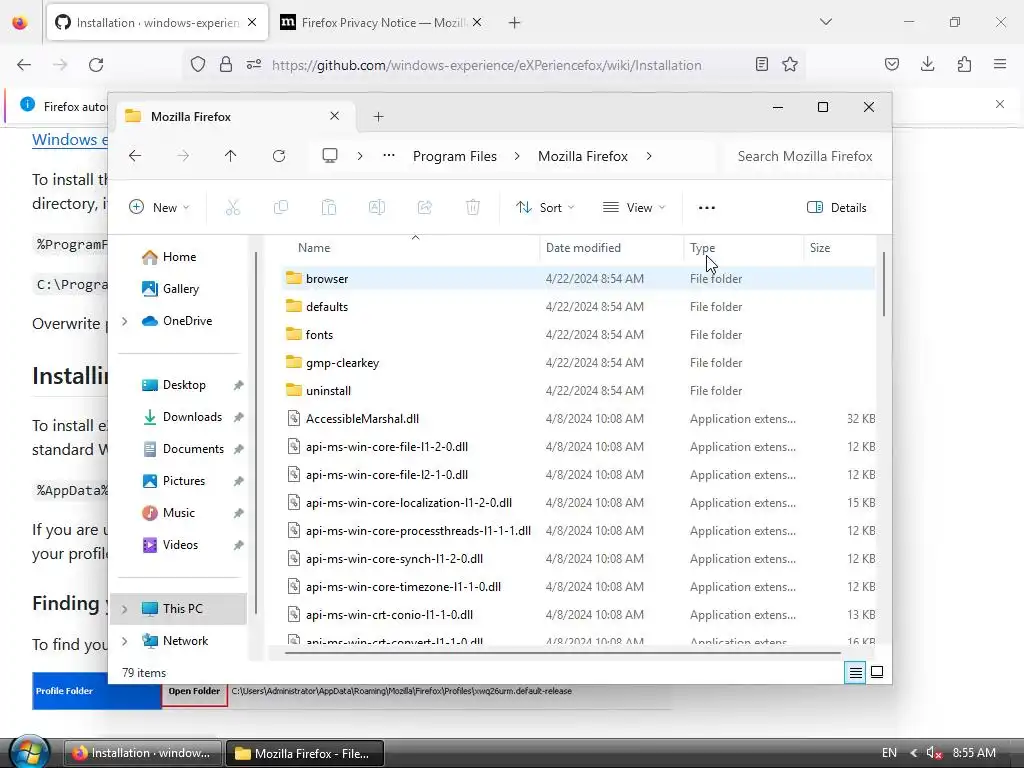Toggle the Details pane button
The width and height of the screenshot is (1024, 768).
(837, 208)
